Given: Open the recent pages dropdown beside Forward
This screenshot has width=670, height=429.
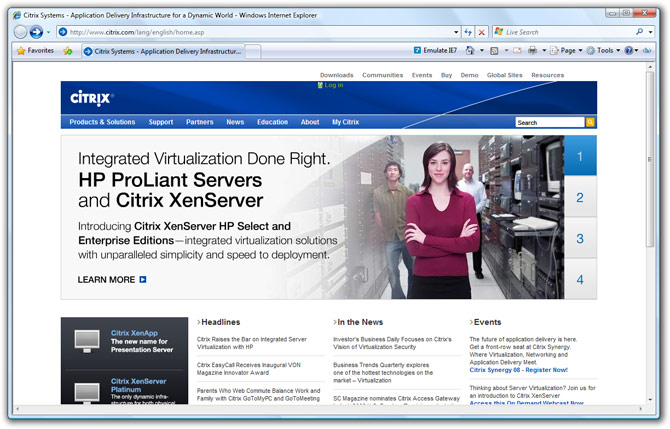Looking at the screenshot, I should pyautogui.click(x=48, y=32).
